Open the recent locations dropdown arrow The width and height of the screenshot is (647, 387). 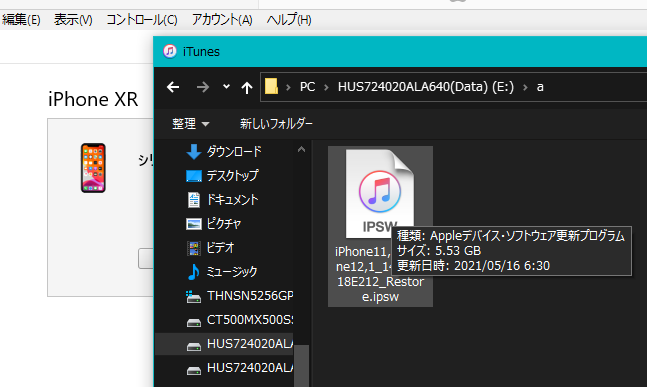point(226,87)
